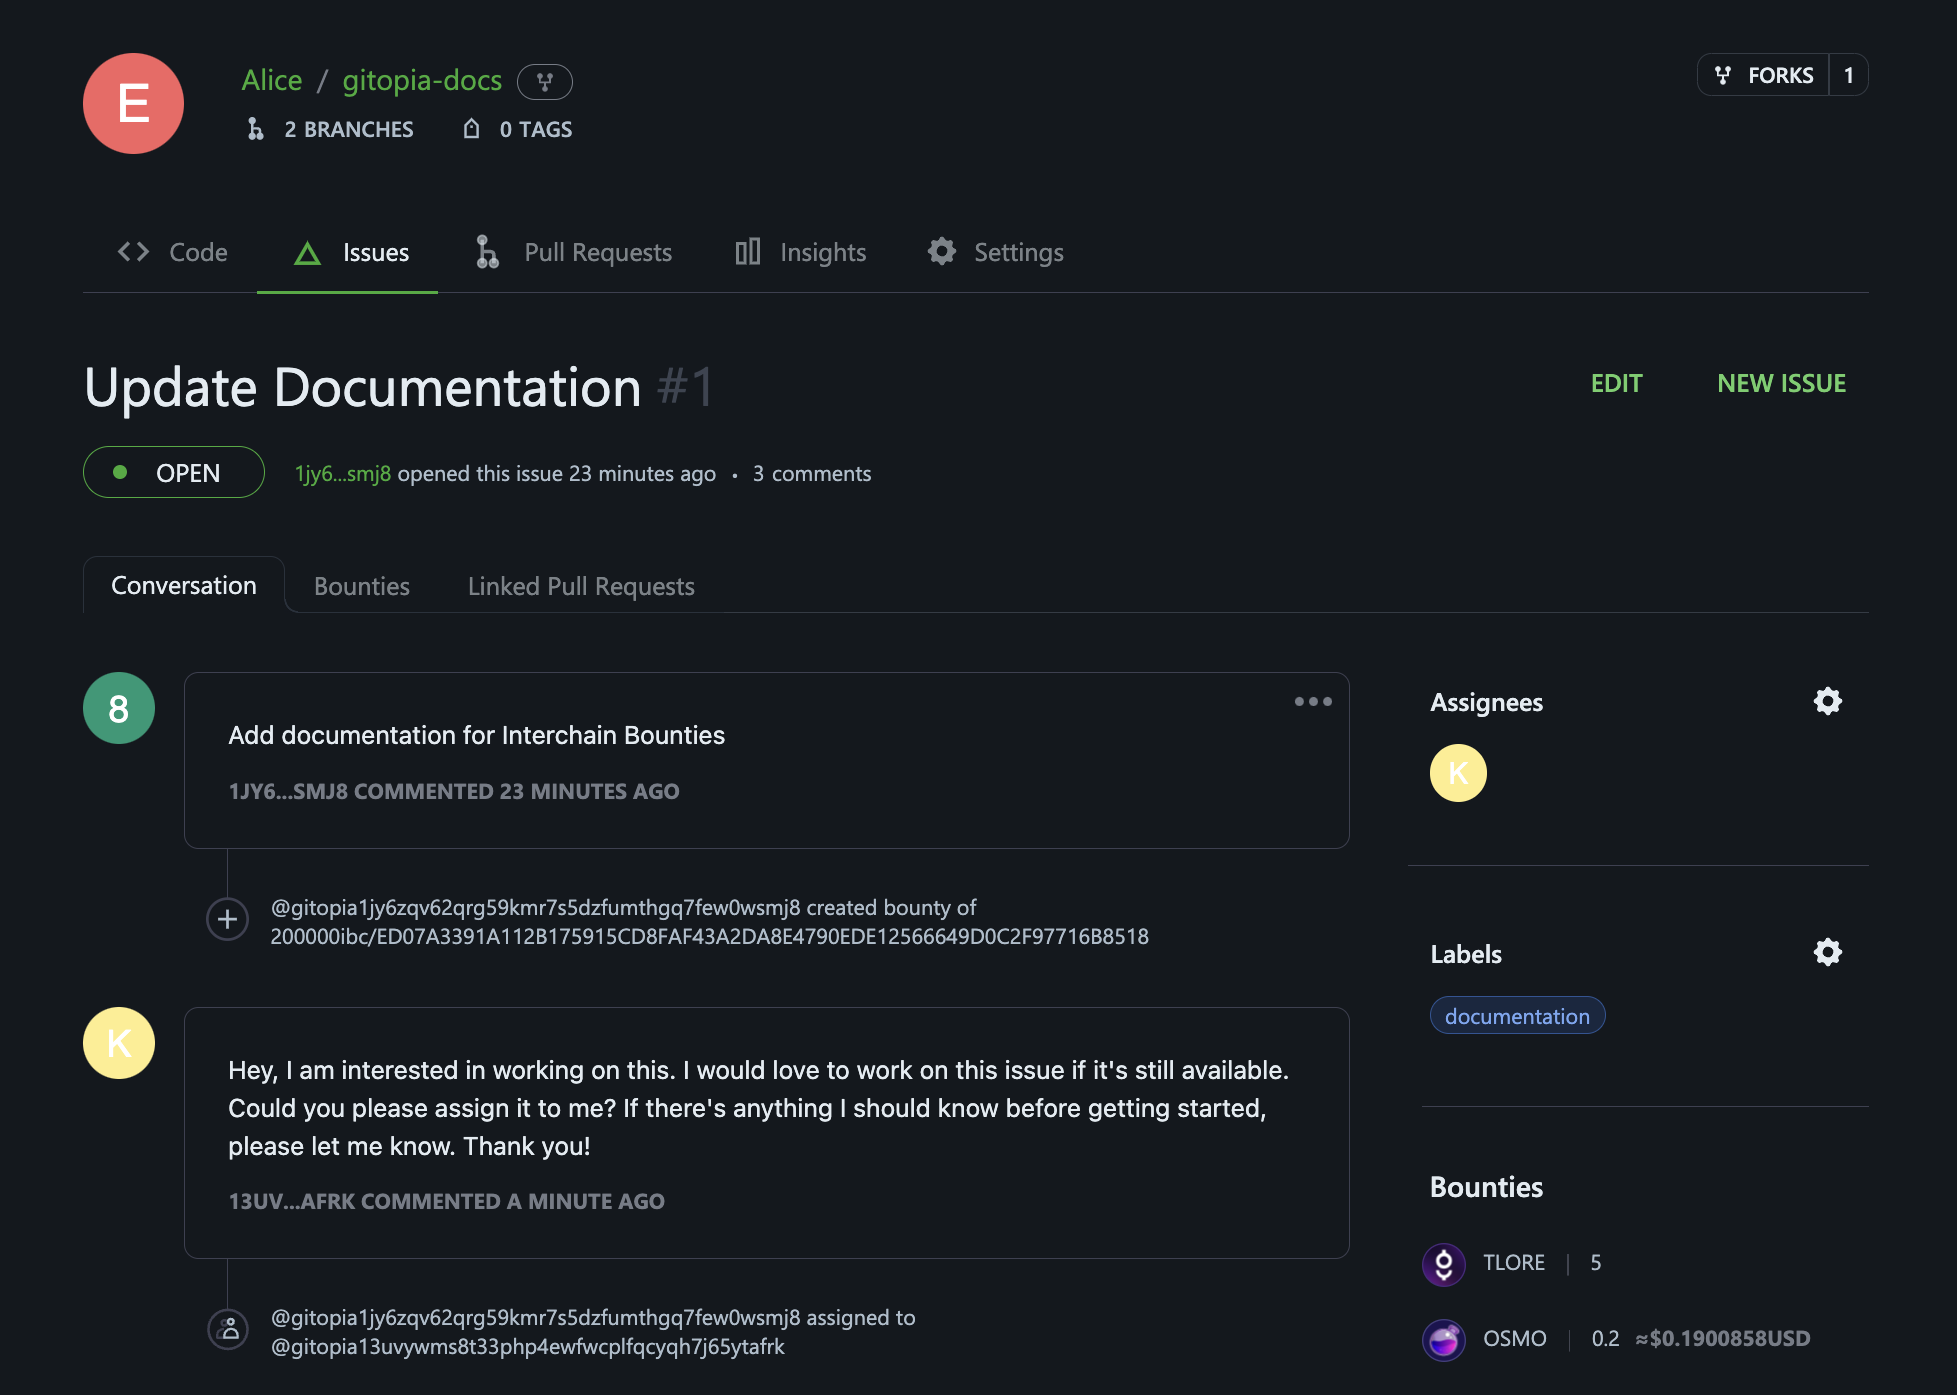Switch to the Bounties tab
This screenshot has width=1957, height=1395.
point(362,586)
